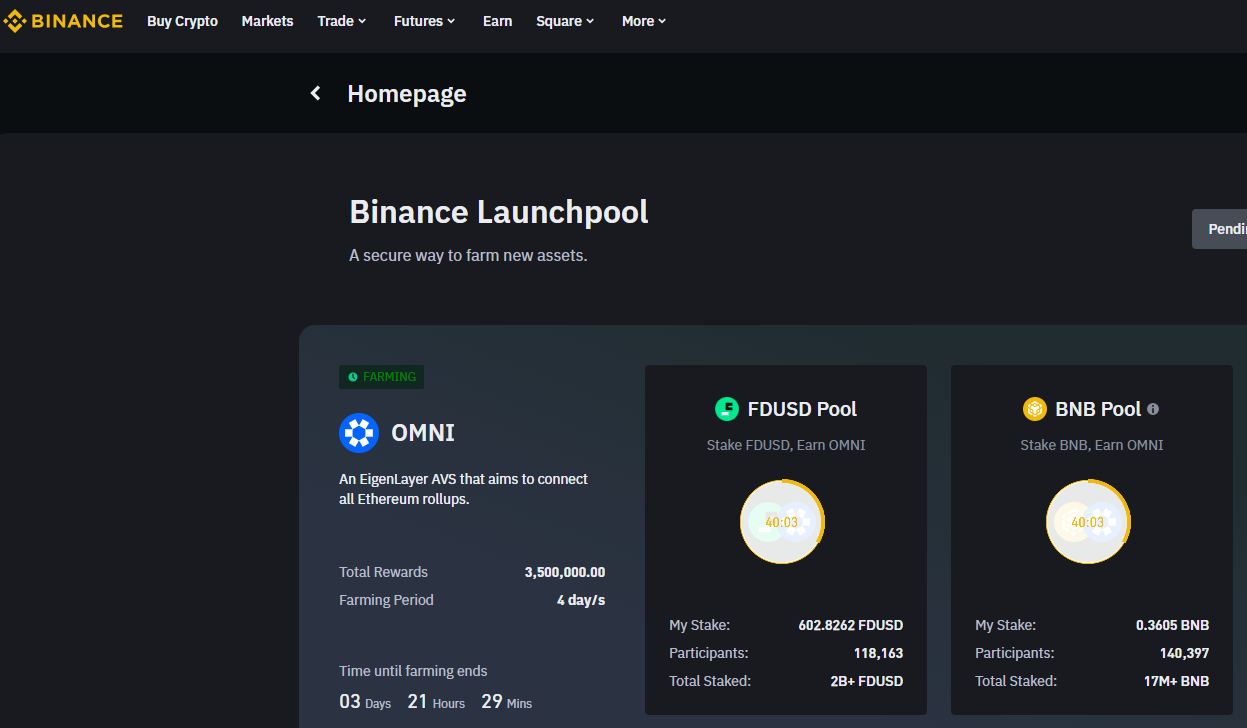The height and width of the screenshot is (728, 1247).
Task: Expand the Futures dropdown menu
Action: pos(424,21)
